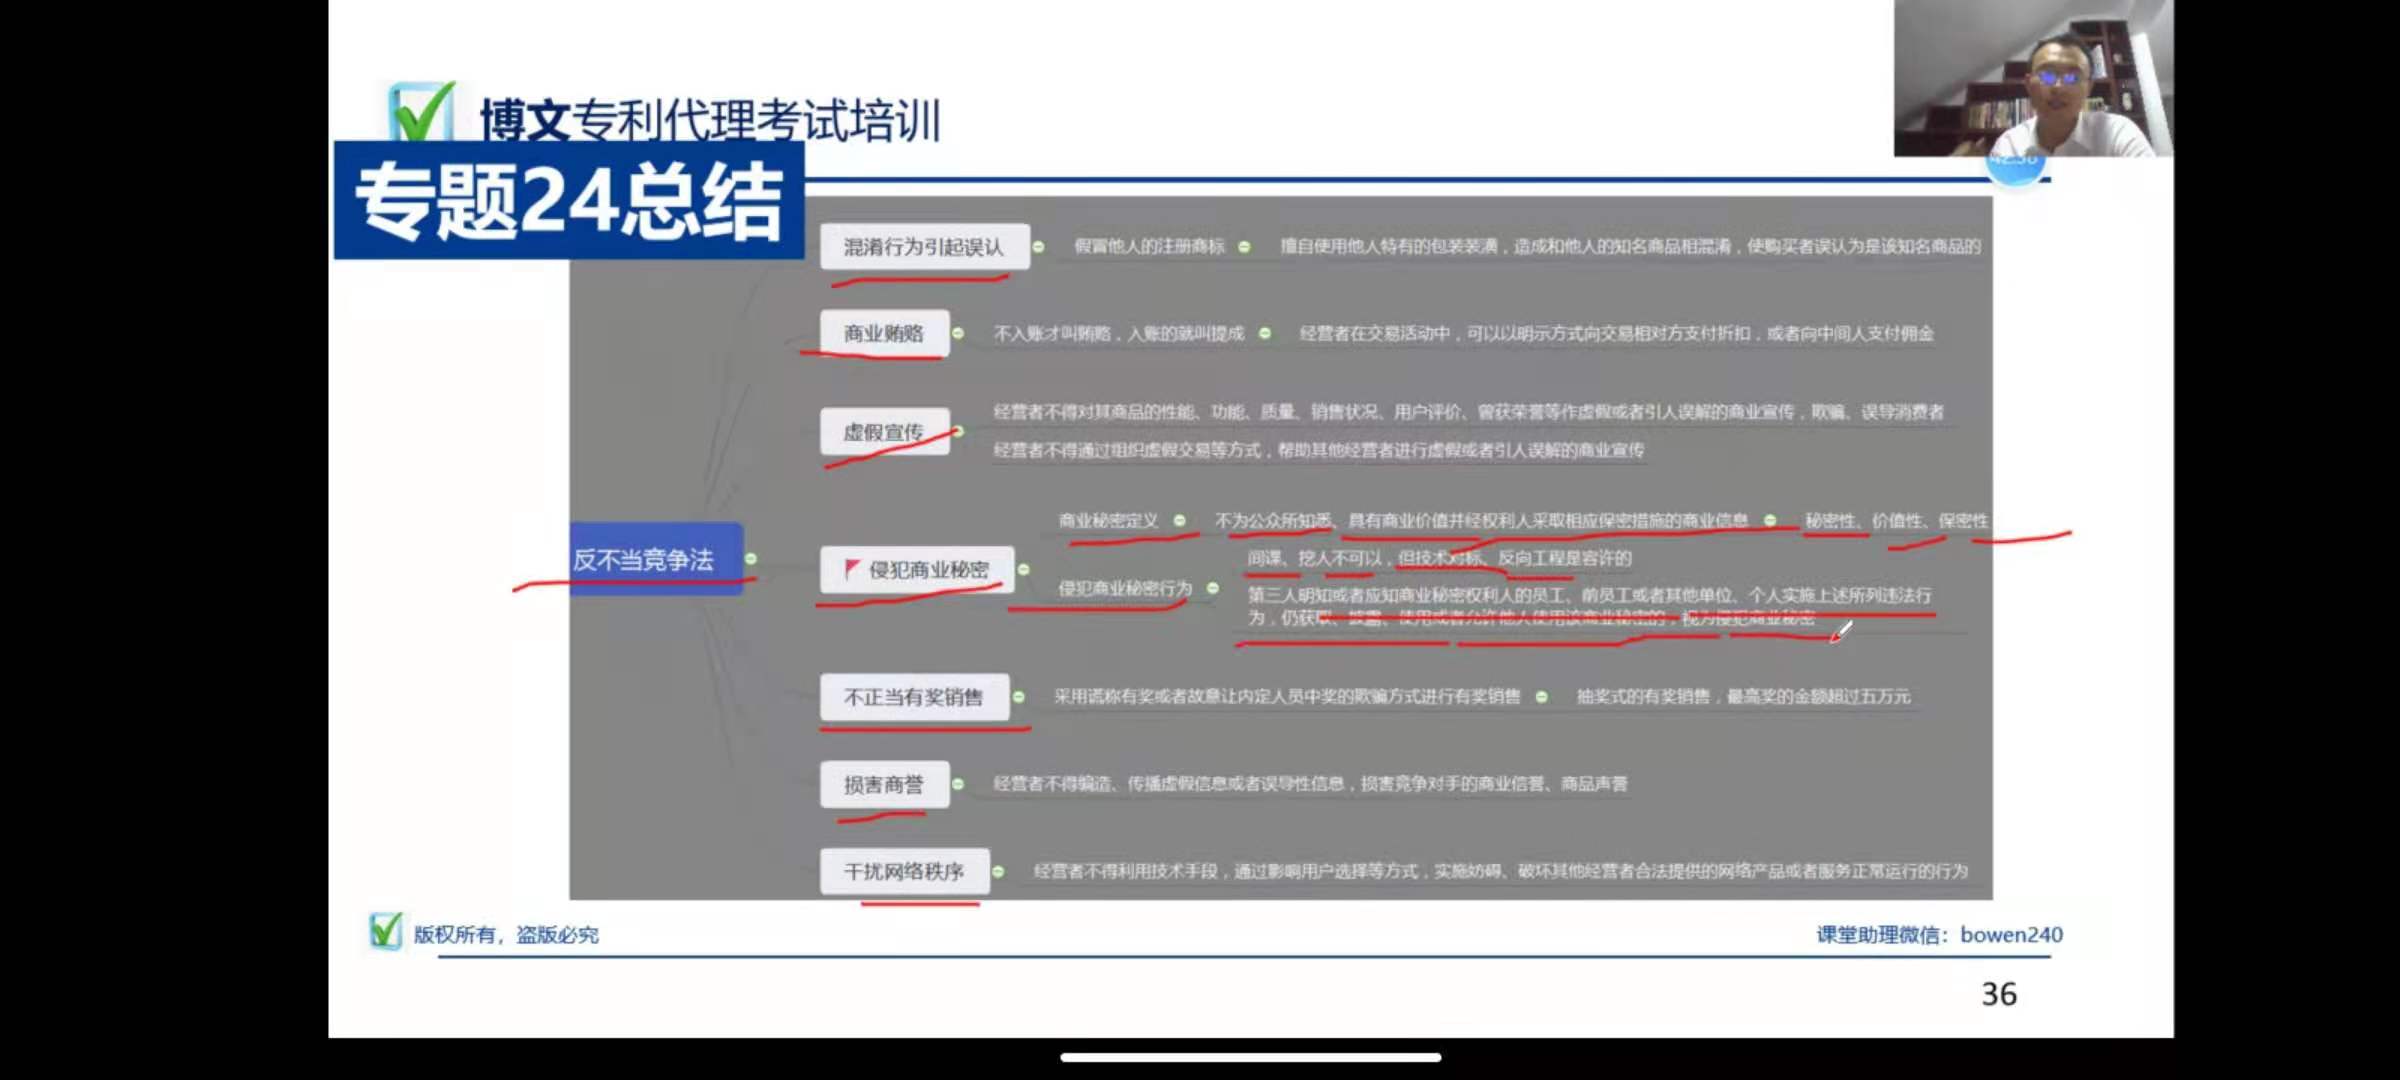Viewport: 2400px width, 1080px height.
Task: Click the blue round timer badge under the webcam
Action: [x=2015, y=168]
